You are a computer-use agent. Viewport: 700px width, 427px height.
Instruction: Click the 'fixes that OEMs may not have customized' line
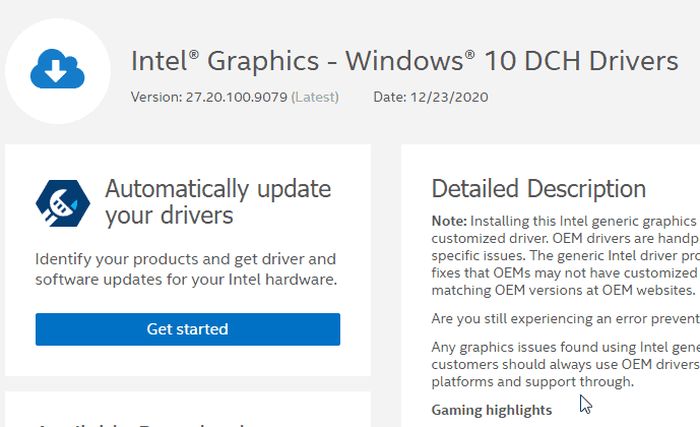point(565,273)
